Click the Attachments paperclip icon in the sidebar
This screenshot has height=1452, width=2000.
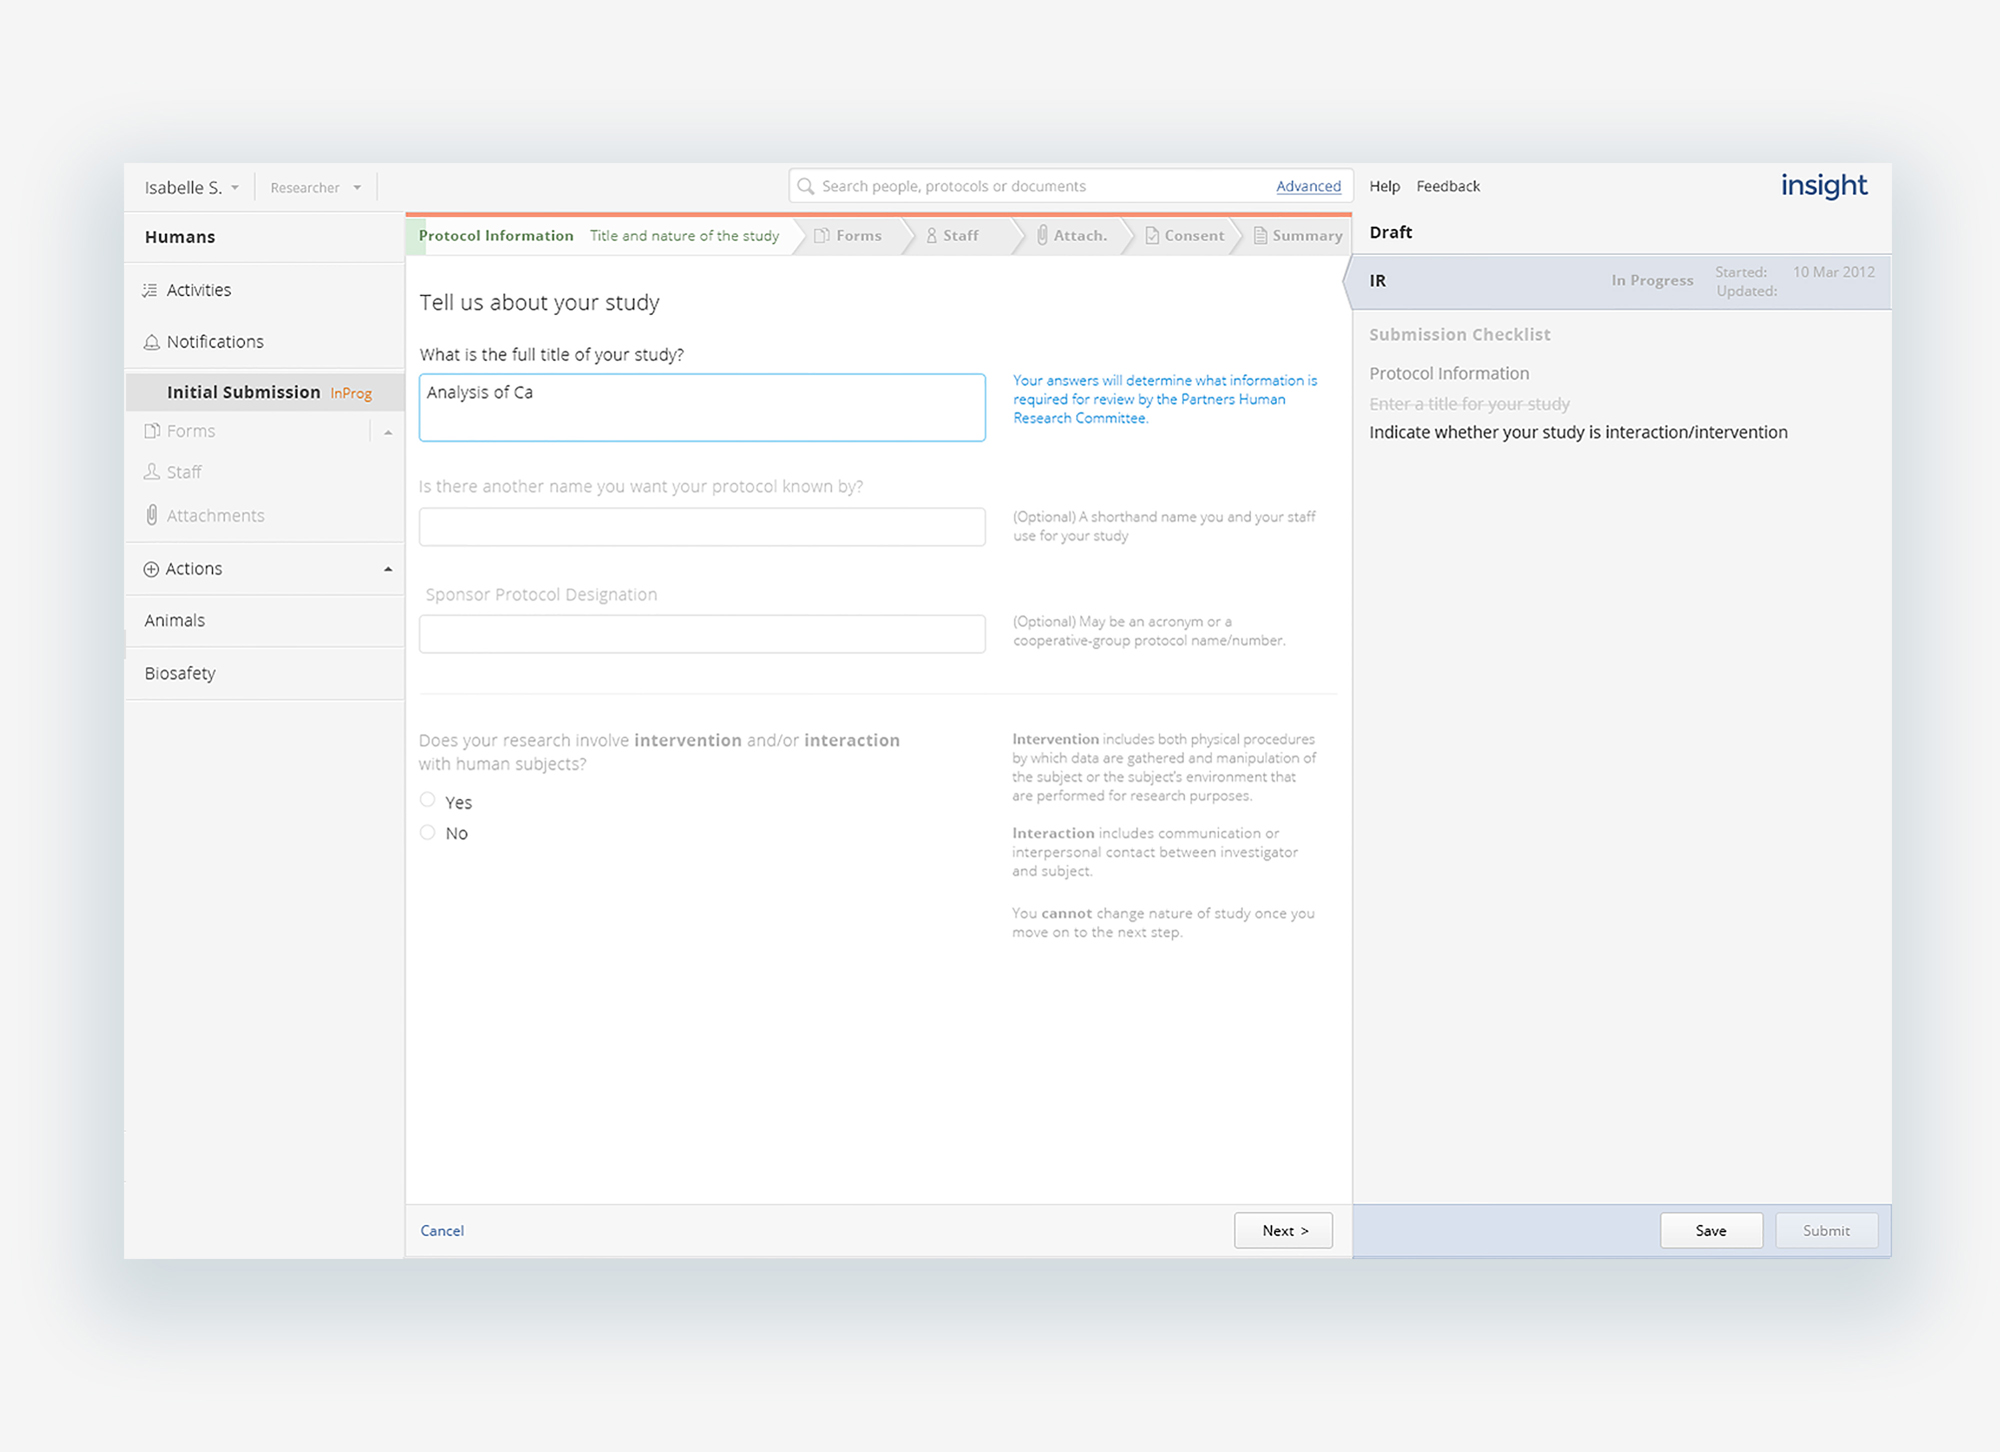[x=152, y=515]
